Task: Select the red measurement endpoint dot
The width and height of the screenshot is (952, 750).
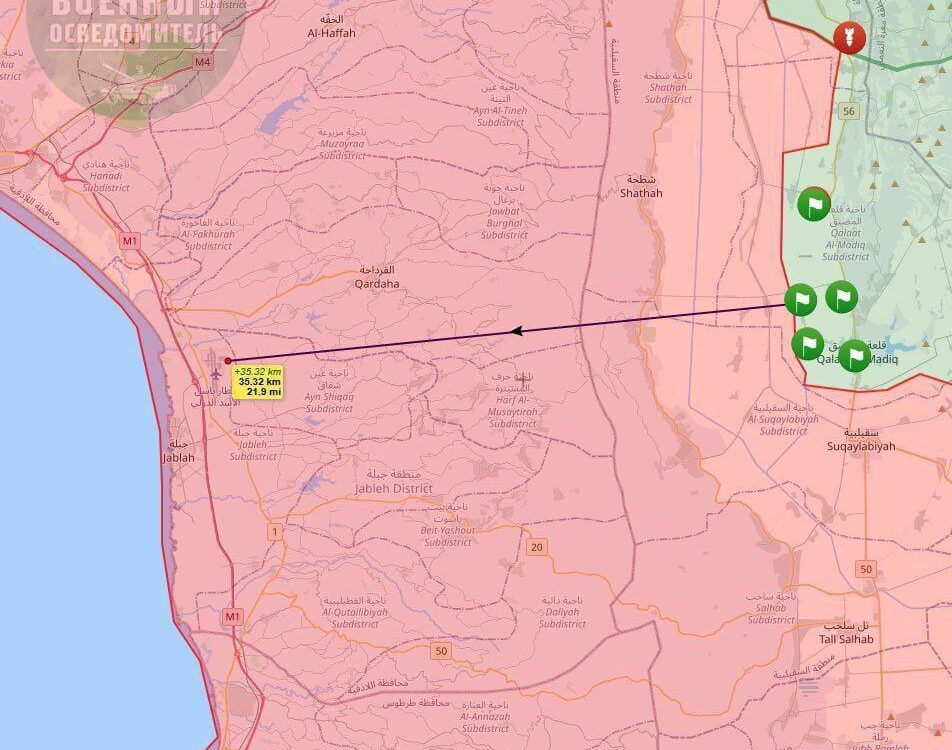Action: tap(228, 361)
